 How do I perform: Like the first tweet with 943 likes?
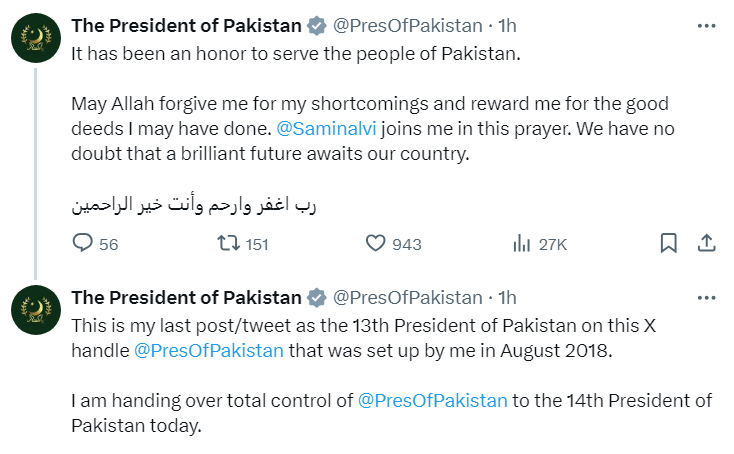coord(376,243)
